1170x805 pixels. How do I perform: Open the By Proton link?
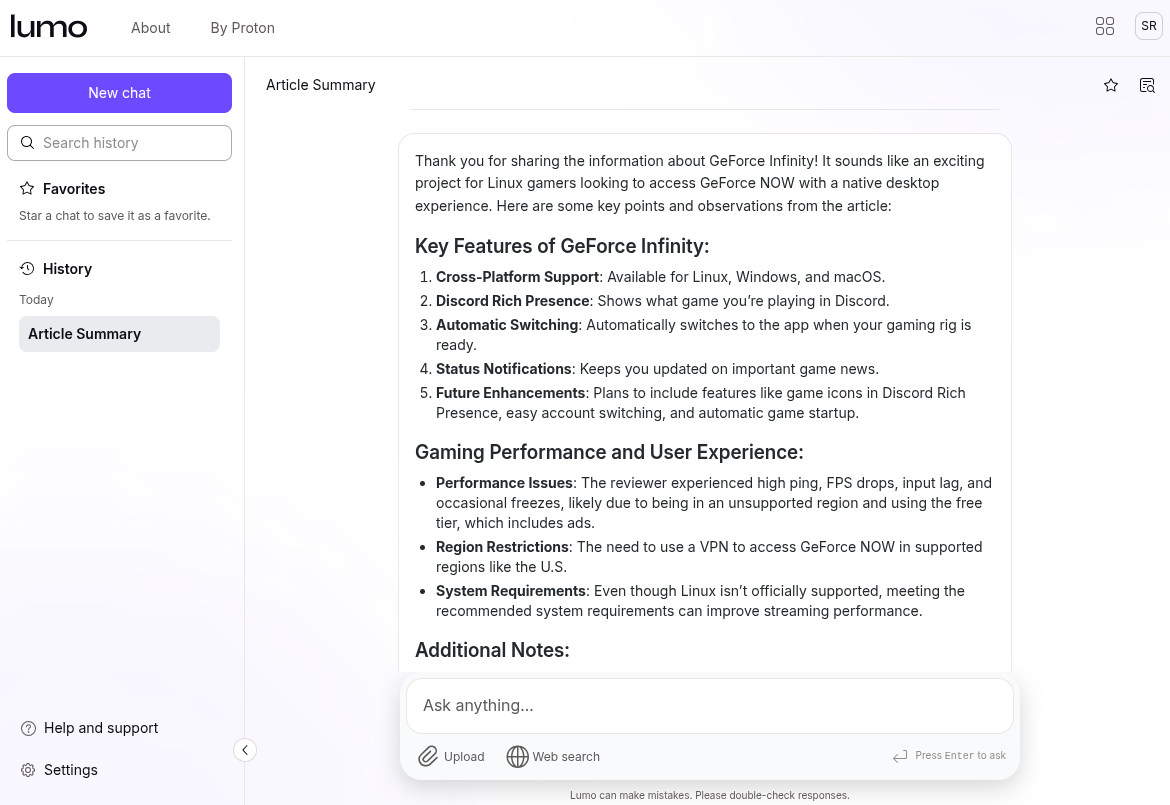(242, 28)
